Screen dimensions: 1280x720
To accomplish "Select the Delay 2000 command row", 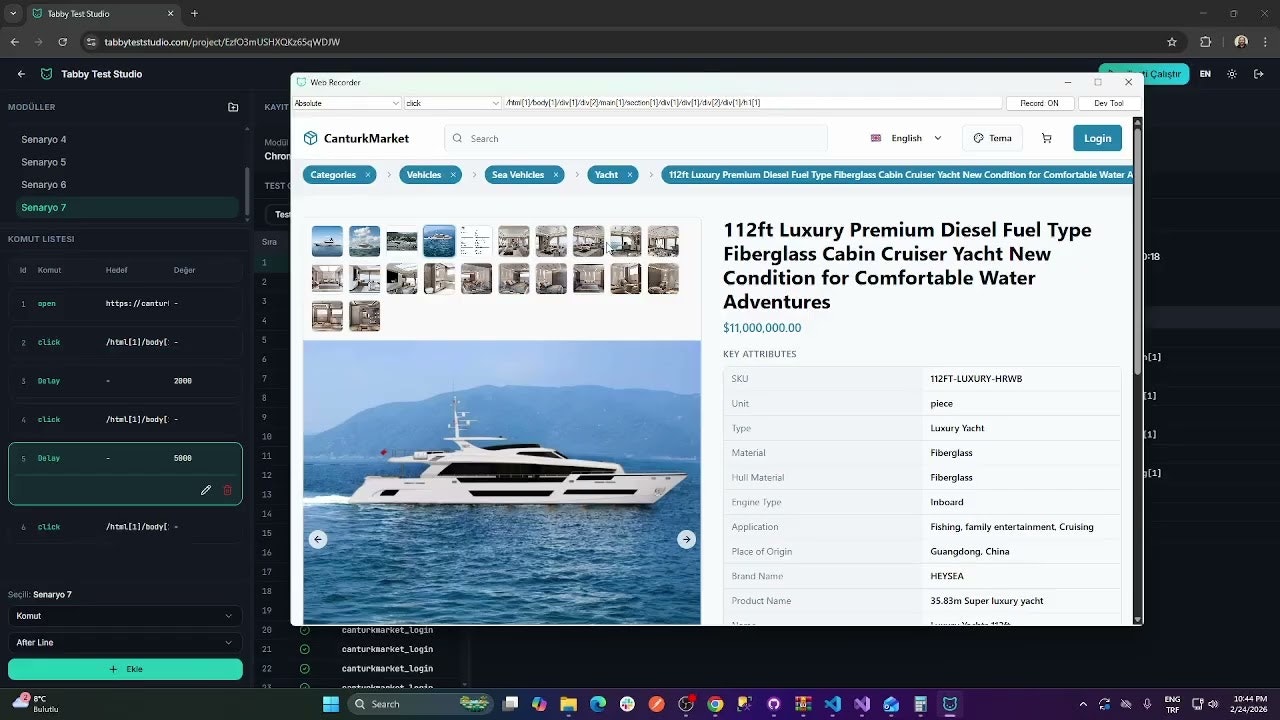I will click(x=125, y=381).
